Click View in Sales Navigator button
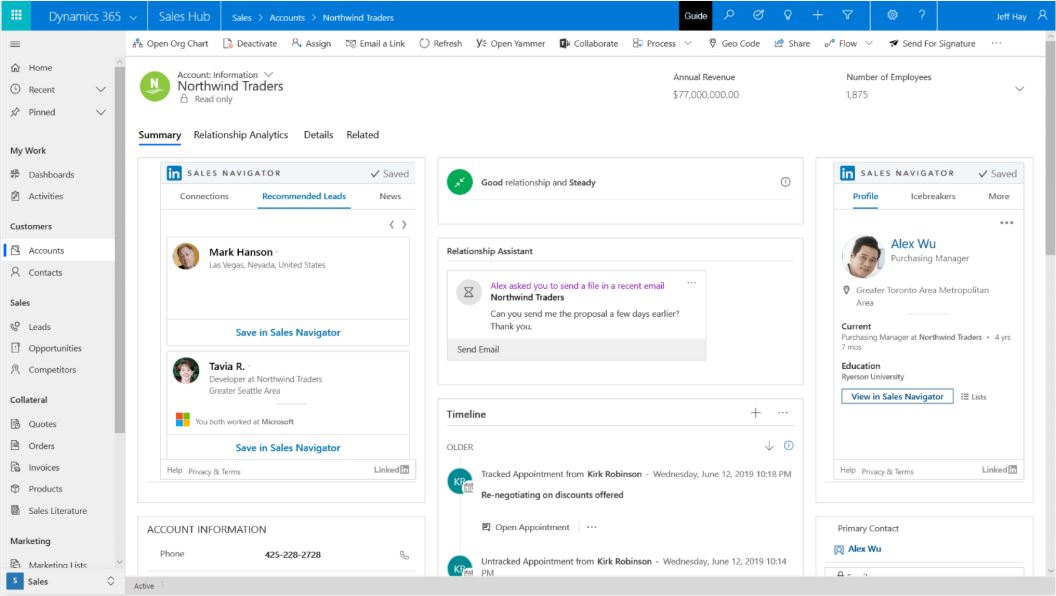1056x596 pixels. click(897, 397)
